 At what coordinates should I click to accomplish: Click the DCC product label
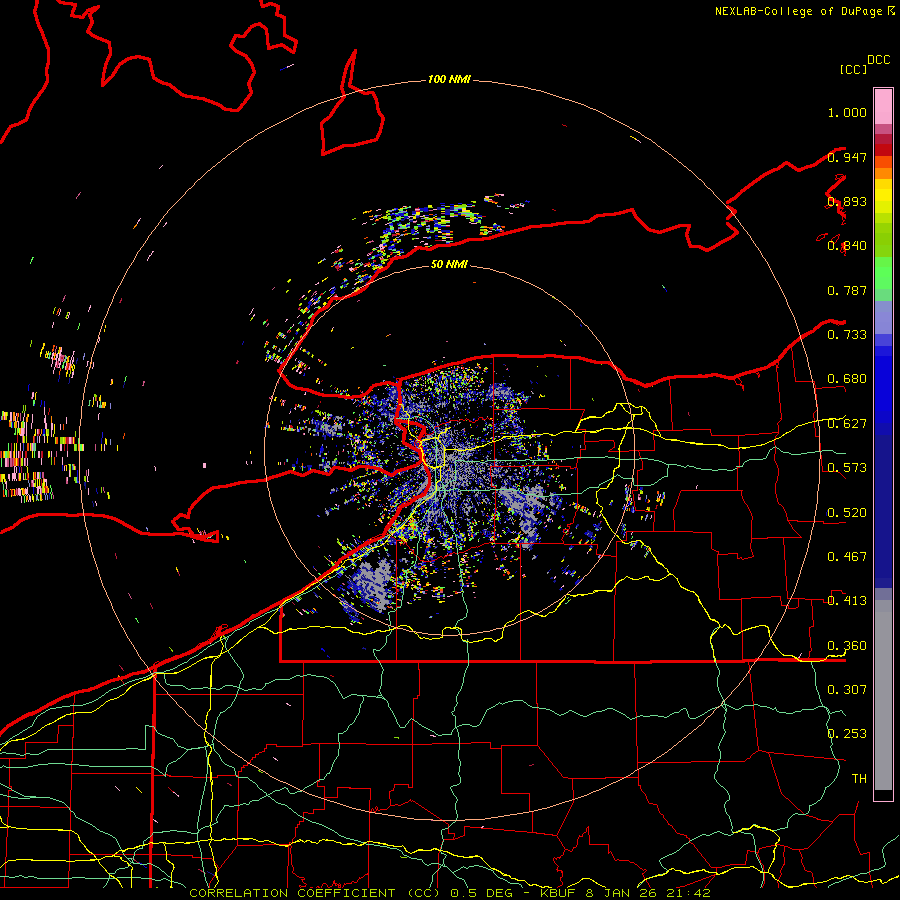pyautogui.click(x=879, y=60)
